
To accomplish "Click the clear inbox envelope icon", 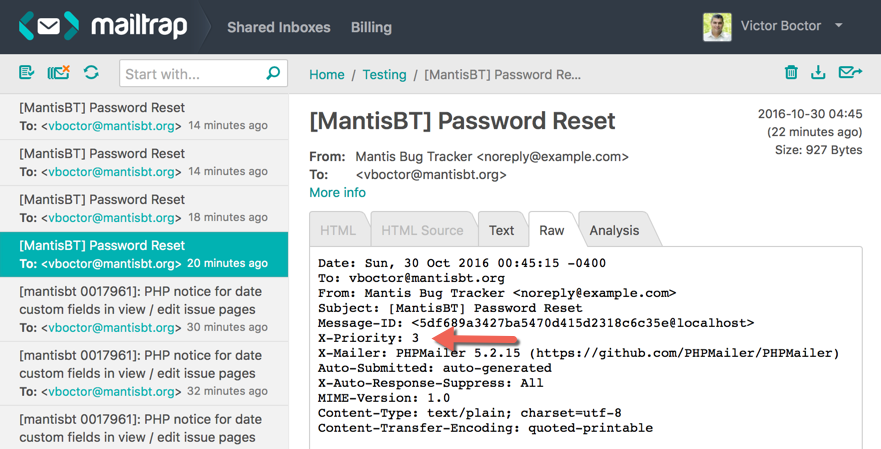I will coord(59,73).
